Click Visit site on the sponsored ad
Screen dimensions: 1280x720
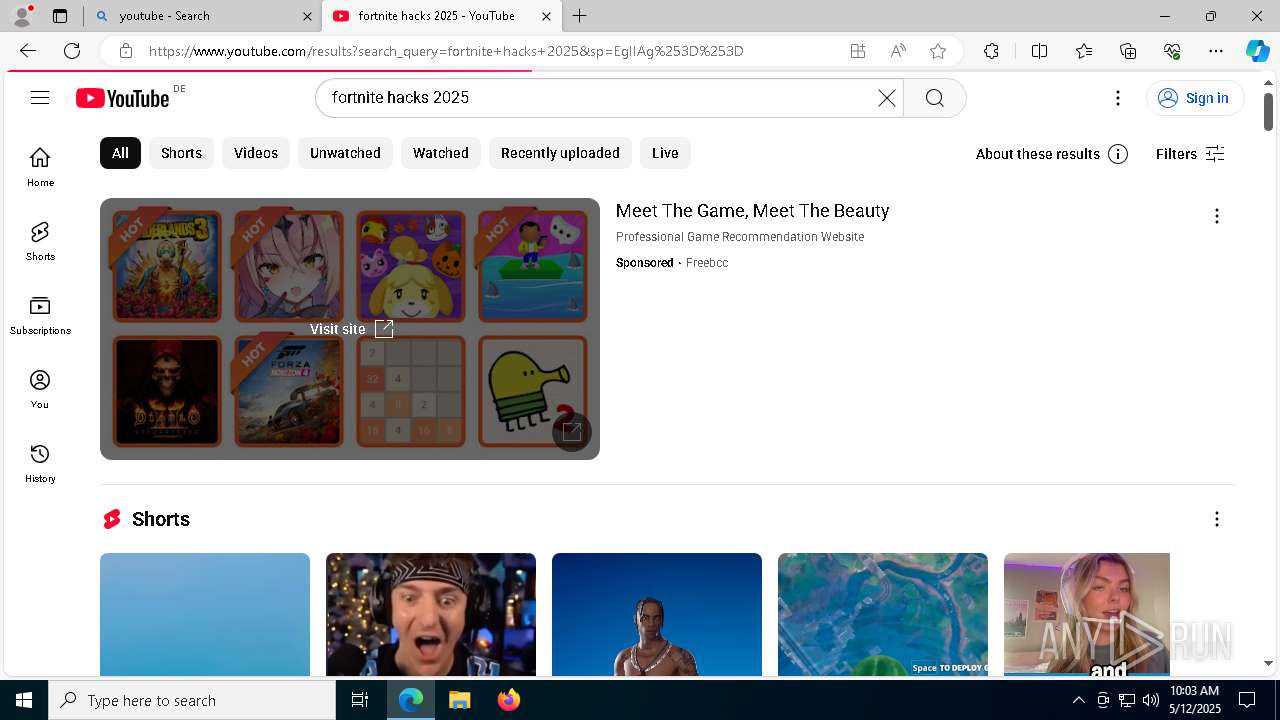coord(351,329)
